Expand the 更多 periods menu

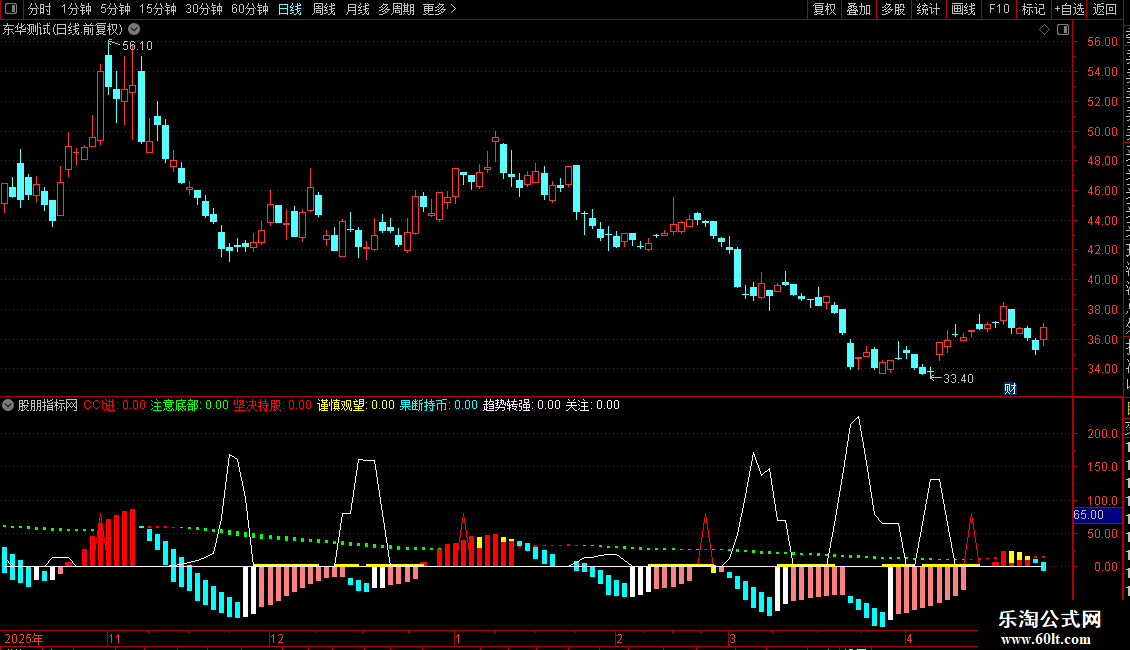(440, 9)
